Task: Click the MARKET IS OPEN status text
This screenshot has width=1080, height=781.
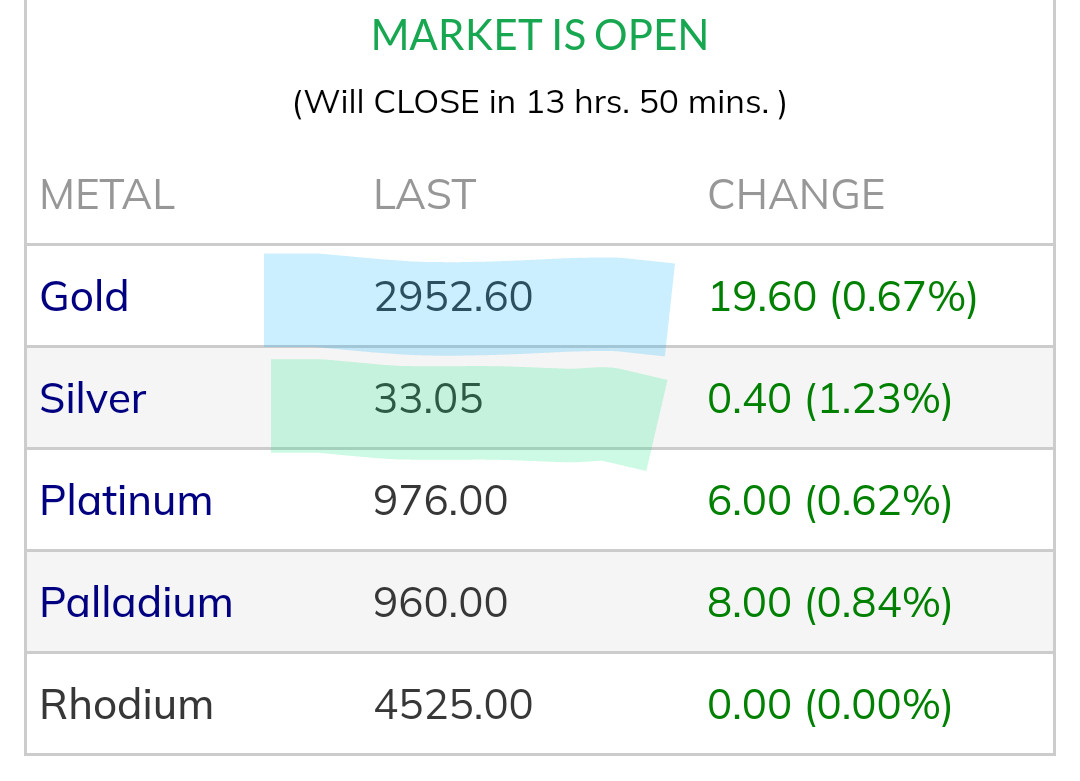Action: [x=540, y=36]
